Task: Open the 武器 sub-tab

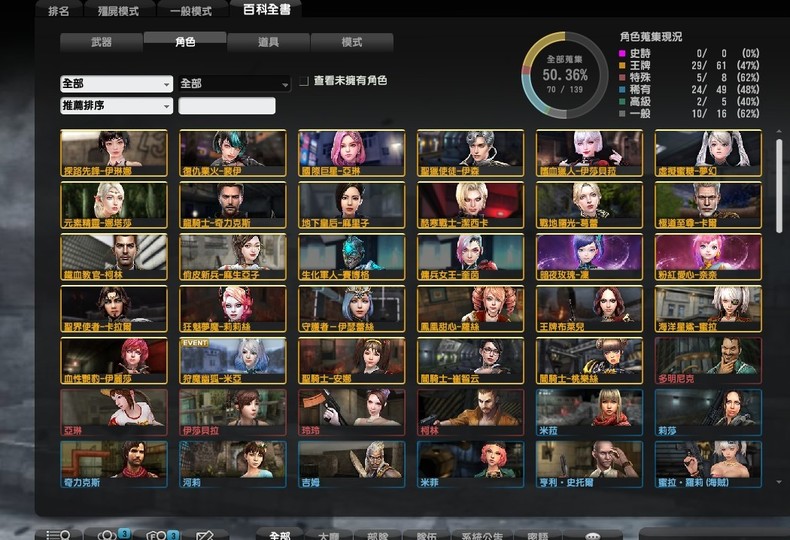Action: 101,42
